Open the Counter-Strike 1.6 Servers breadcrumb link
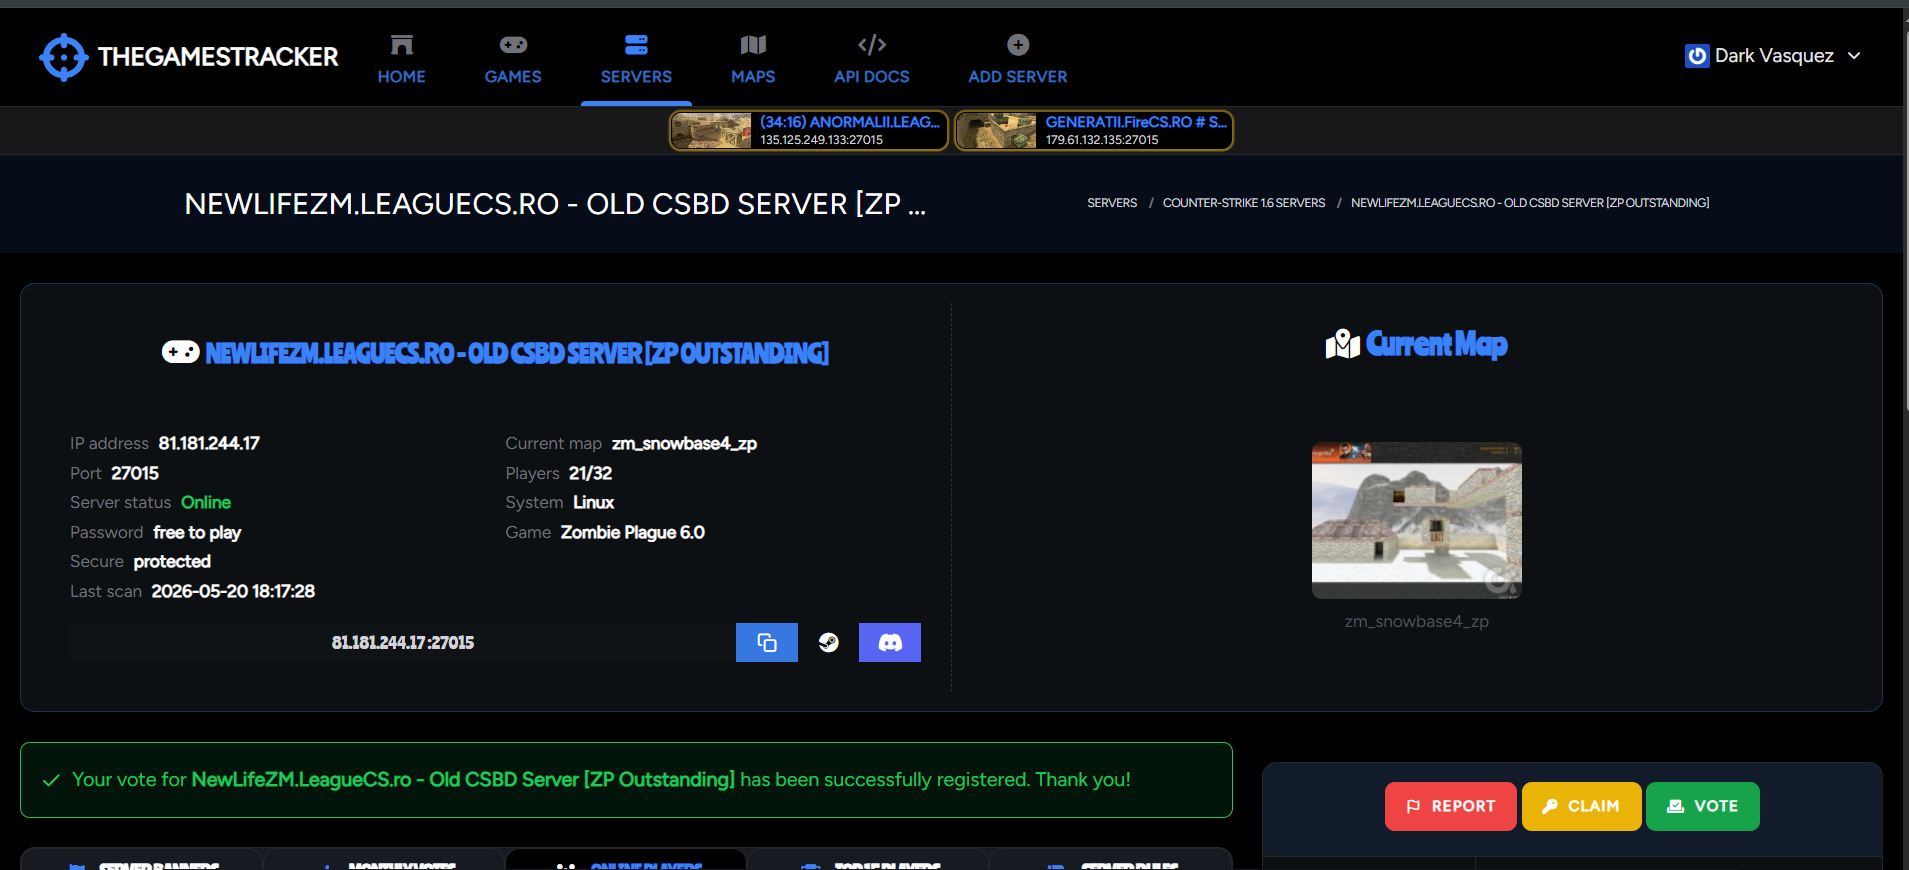The width and height of the screenshot is (1909, 870). (x=1244, y=203)
